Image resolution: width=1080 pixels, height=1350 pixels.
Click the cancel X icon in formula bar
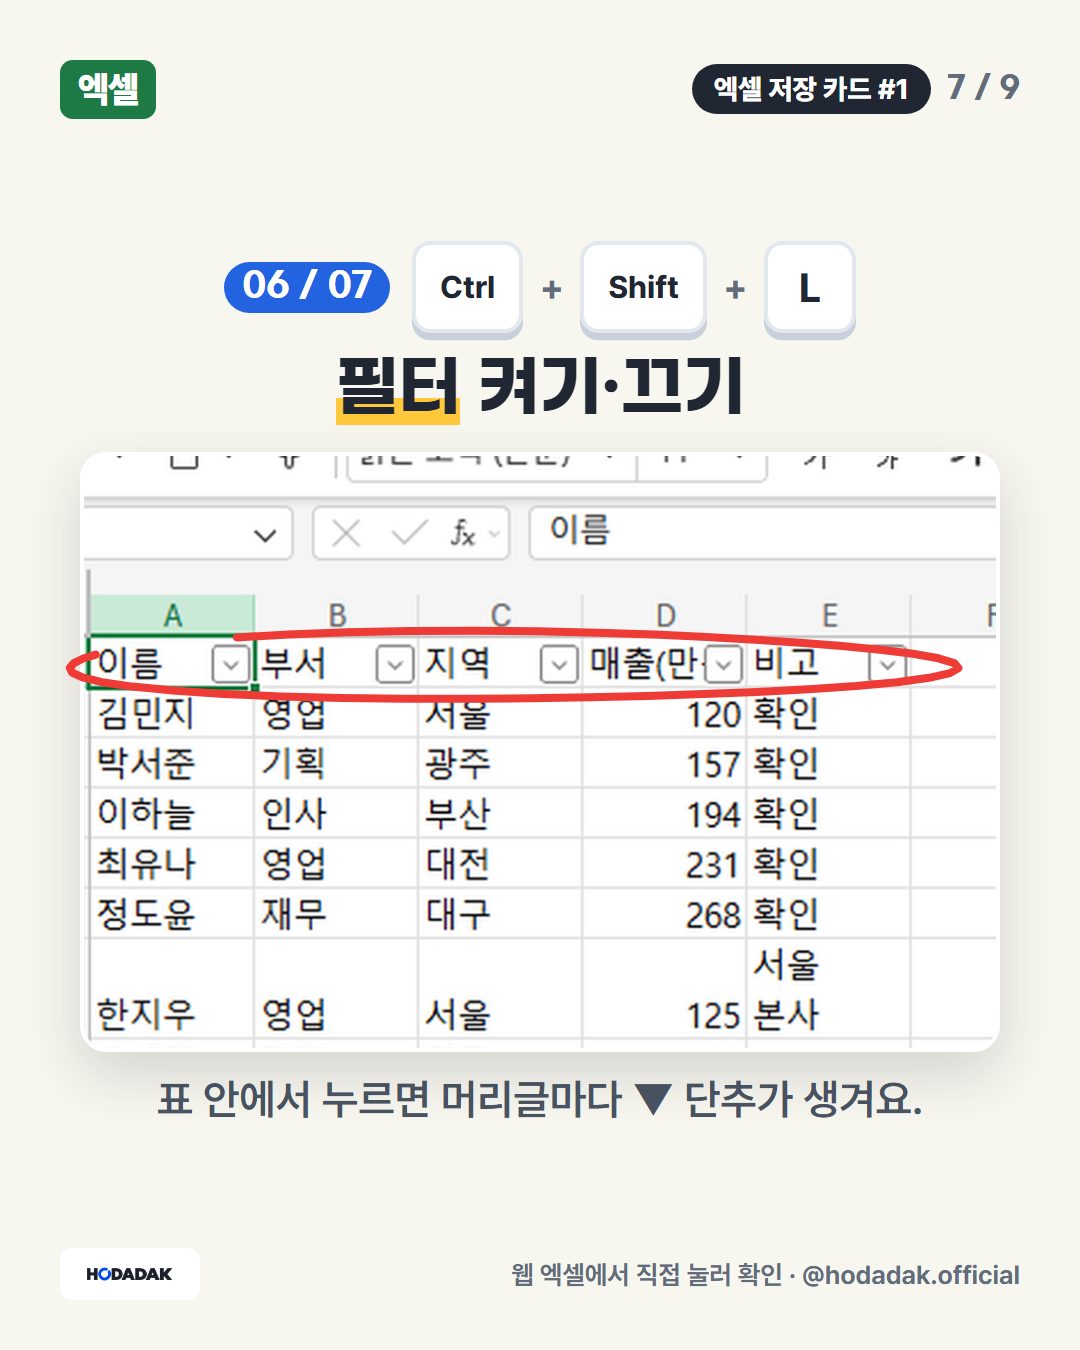[346, 533]
